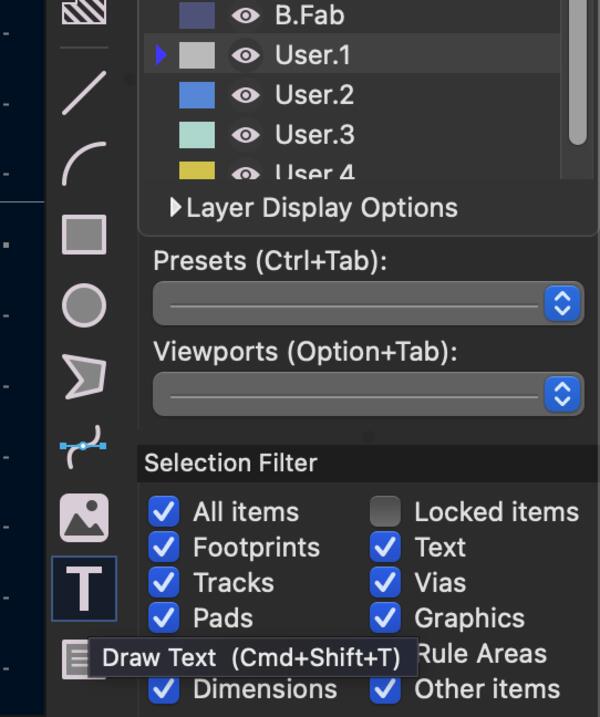Uncheck the Footprints filter
Viewport: 600px width, 717px height.
(163, 547)
